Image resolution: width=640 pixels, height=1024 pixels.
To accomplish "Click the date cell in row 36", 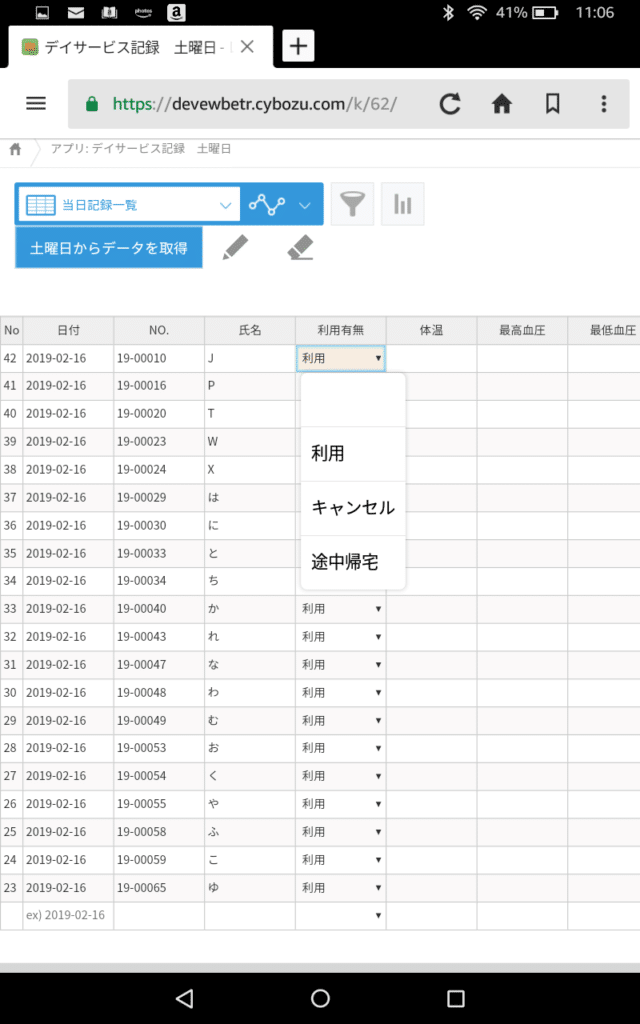I will pyautogui.click(x=69, y=525).
